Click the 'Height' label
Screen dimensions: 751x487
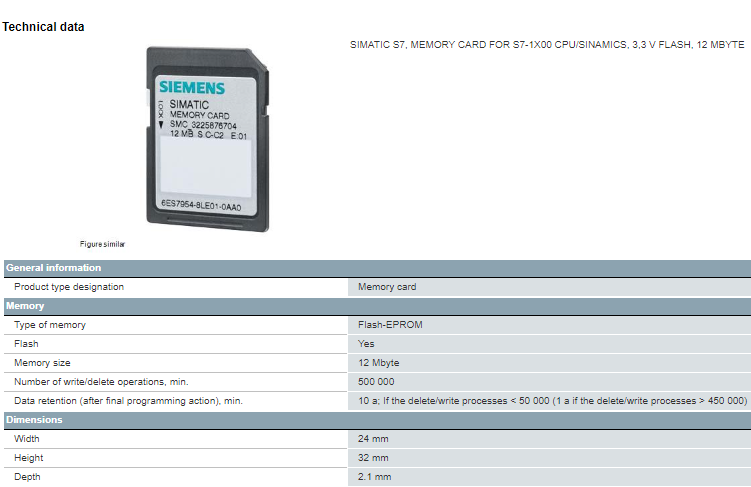[x=29, y=458]
